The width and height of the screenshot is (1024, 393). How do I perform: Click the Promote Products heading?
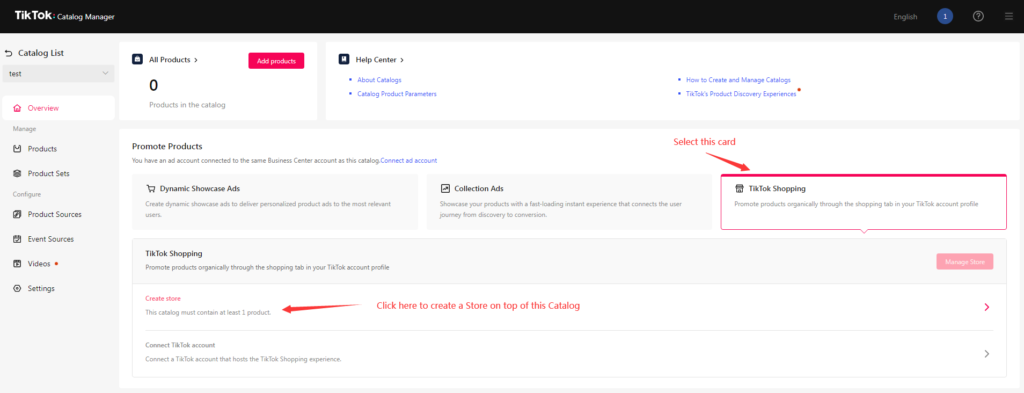tap(167, 146)
